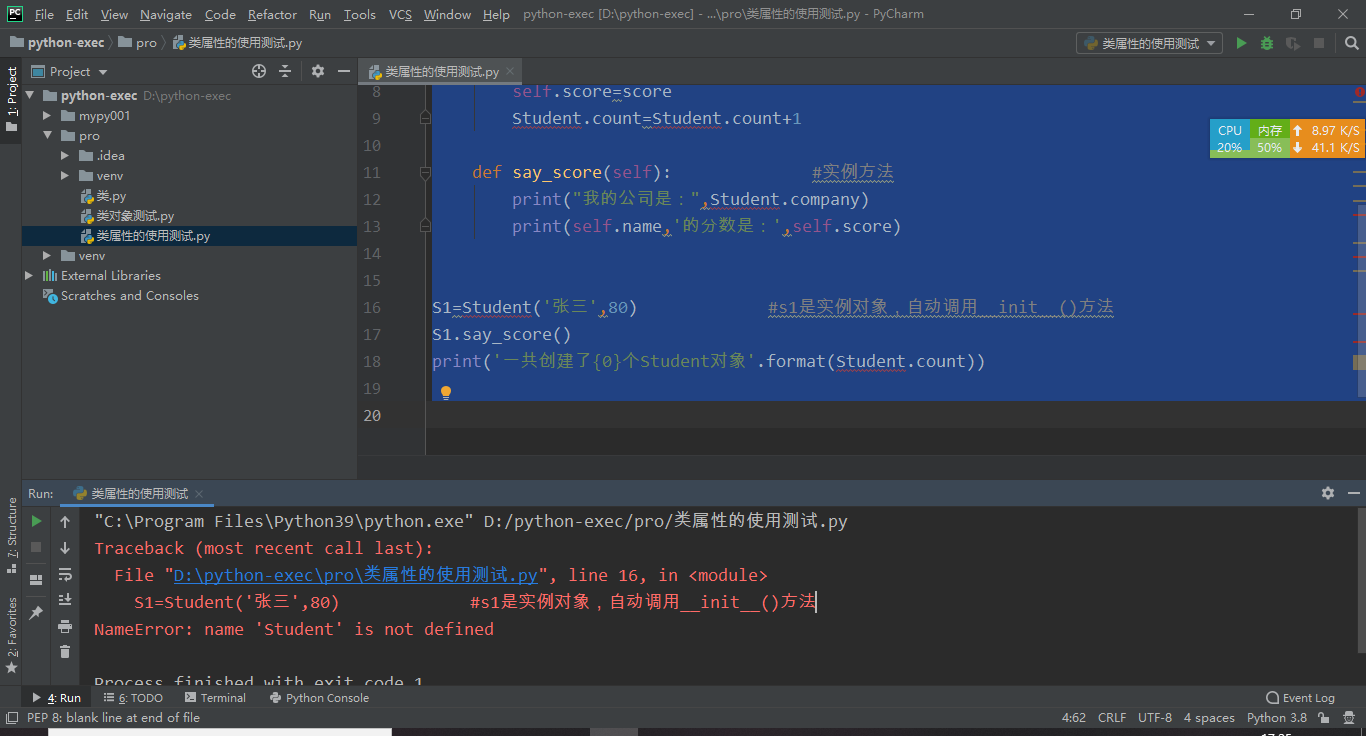Click the Run with Coverage toolbar icon

point(1293,43)
